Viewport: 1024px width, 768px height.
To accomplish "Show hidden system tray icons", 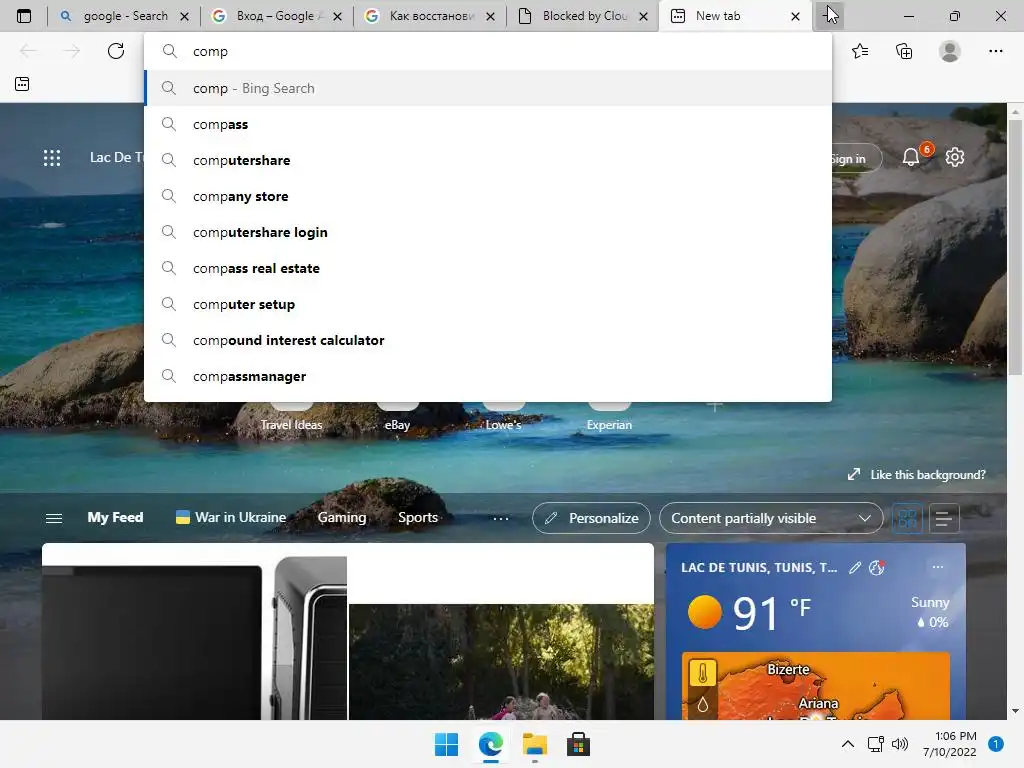I will 848,744.
